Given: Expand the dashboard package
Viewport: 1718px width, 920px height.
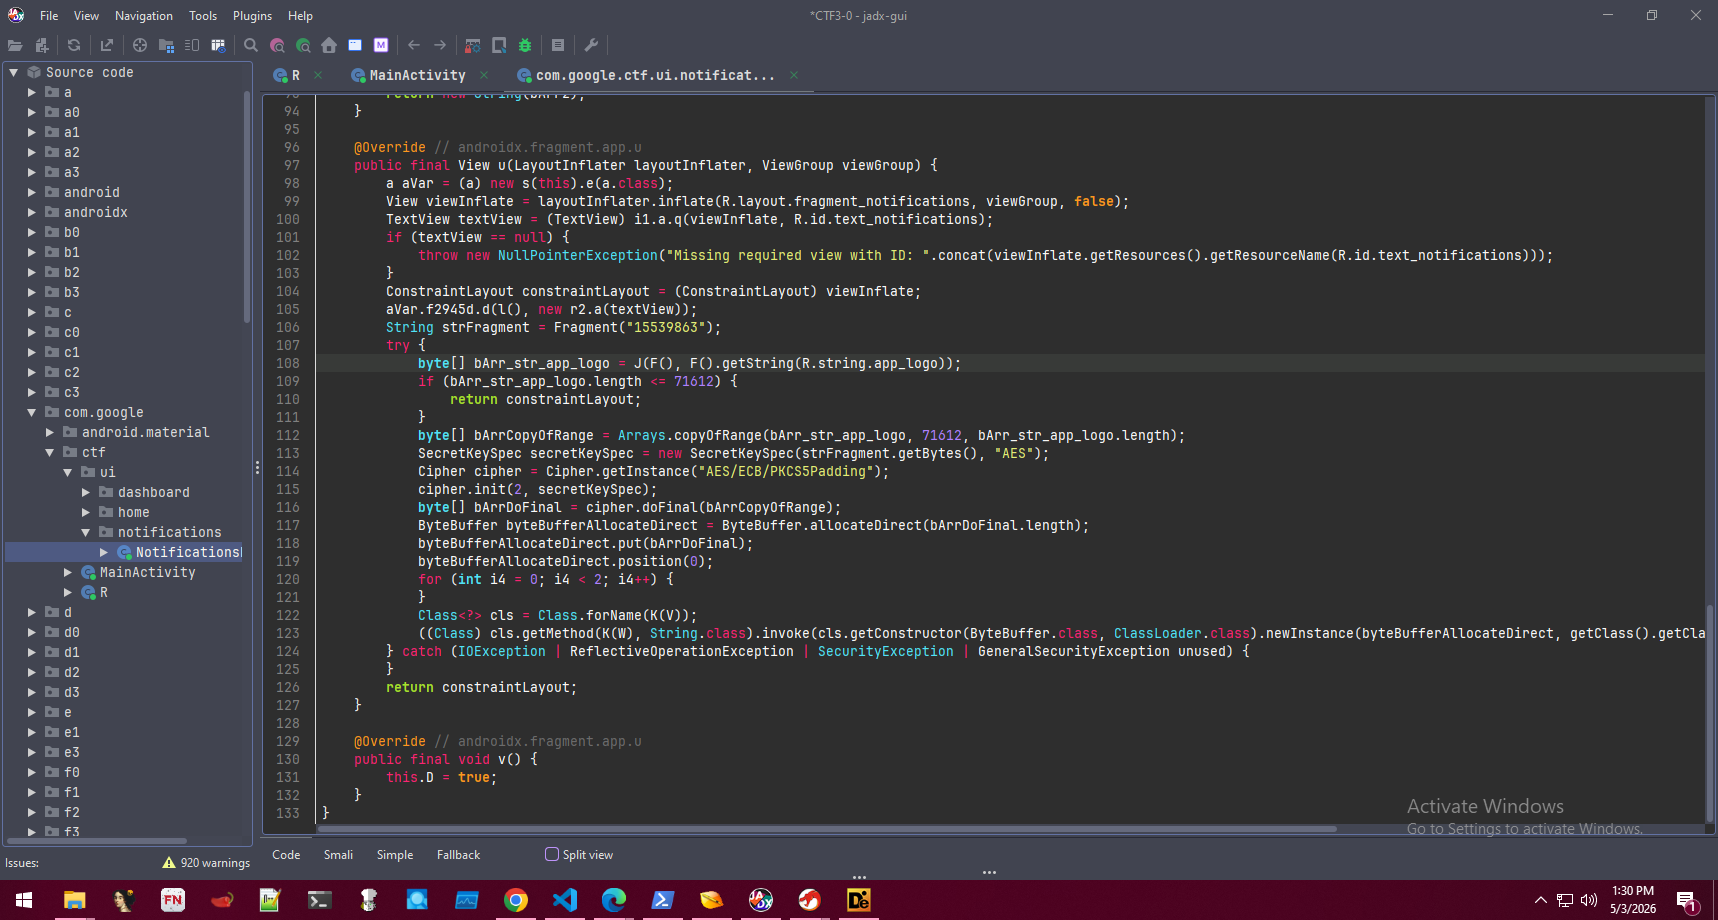Looking at the screenshot, I should click(86, 492).
